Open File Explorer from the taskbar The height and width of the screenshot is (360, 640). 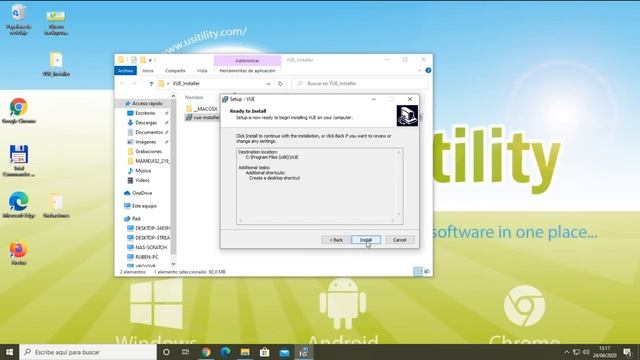(x=245, y=352)
